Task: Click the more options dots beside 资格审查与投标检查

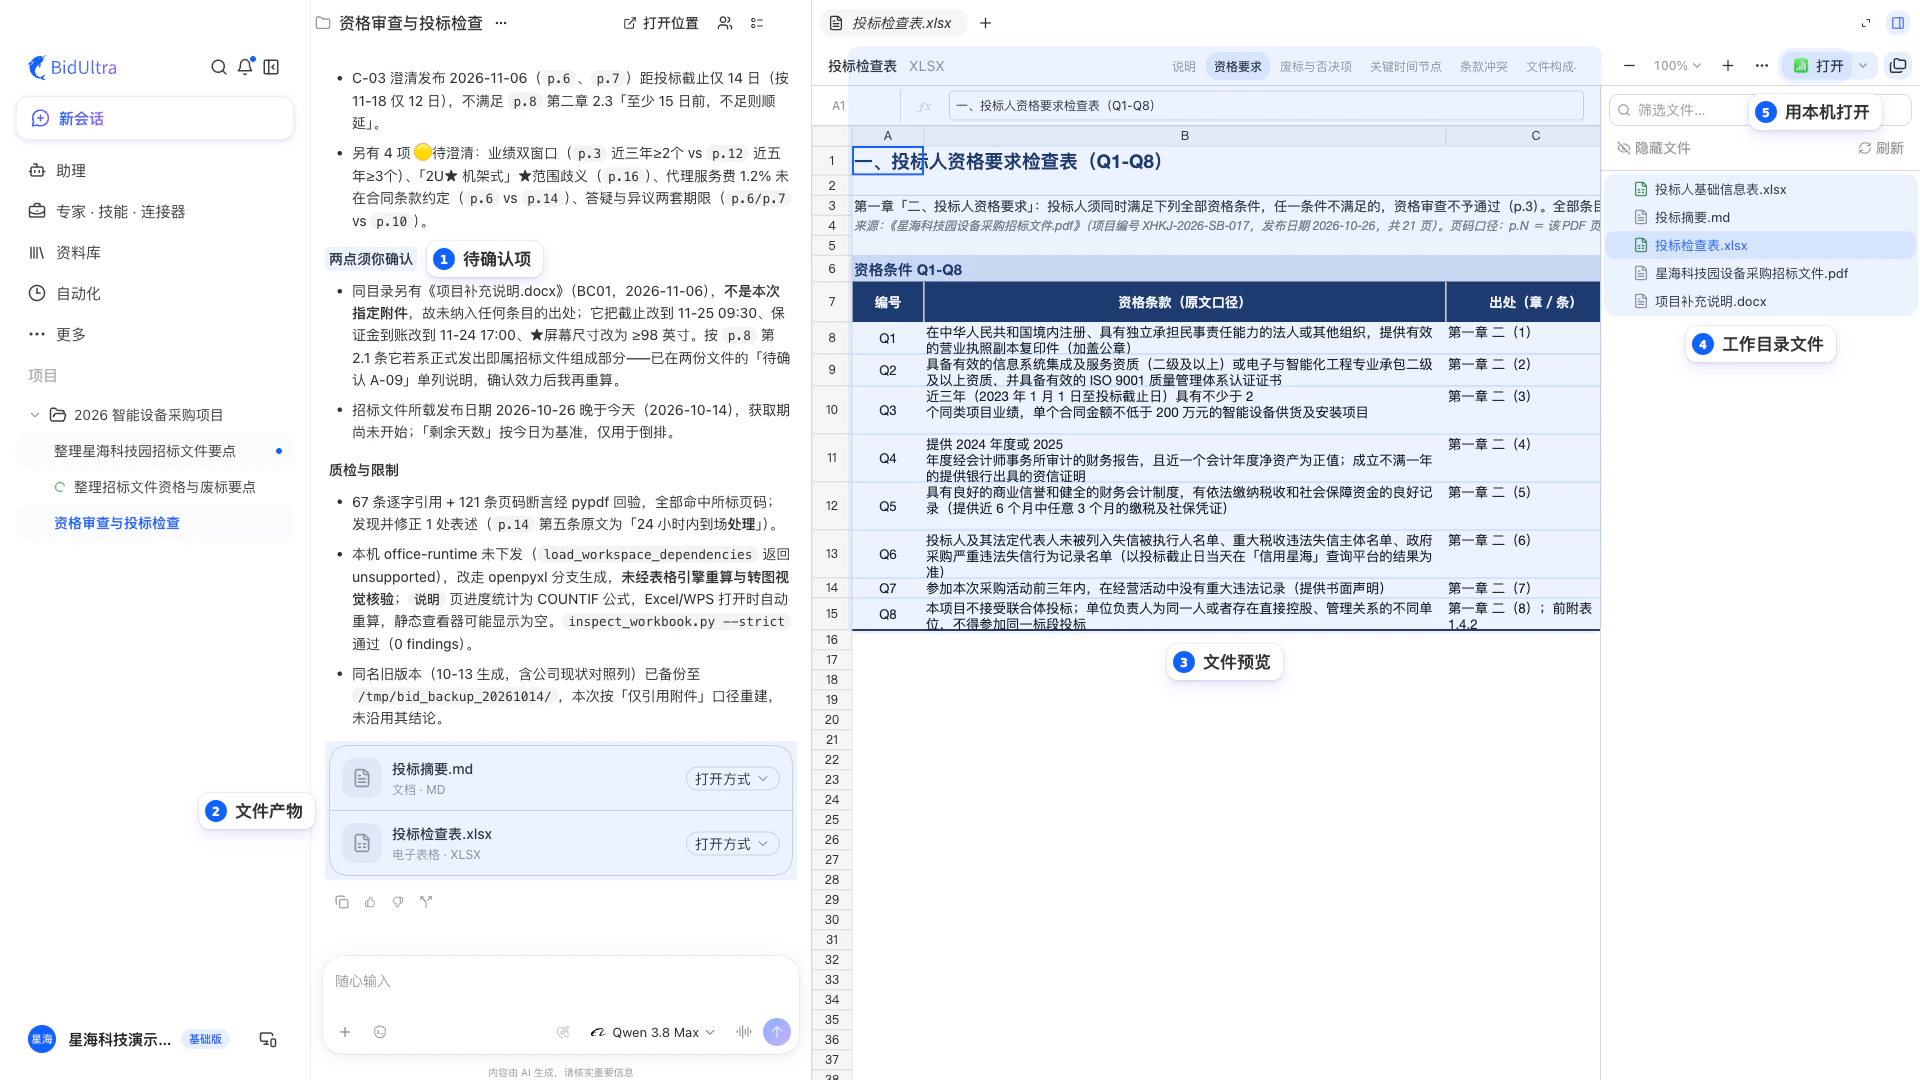Action: click(x=501, y=23)
